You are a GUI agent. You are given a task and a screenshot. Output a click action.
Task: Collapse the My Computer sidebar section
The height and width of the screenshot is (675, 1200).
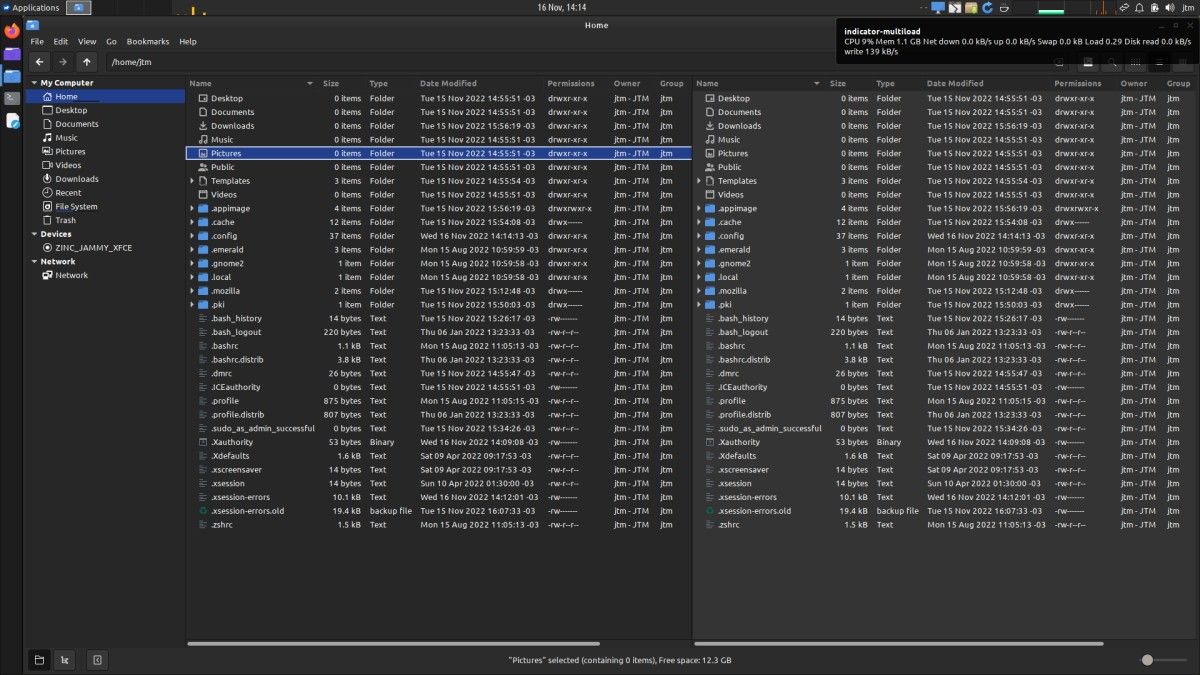[x=33, y=83]
